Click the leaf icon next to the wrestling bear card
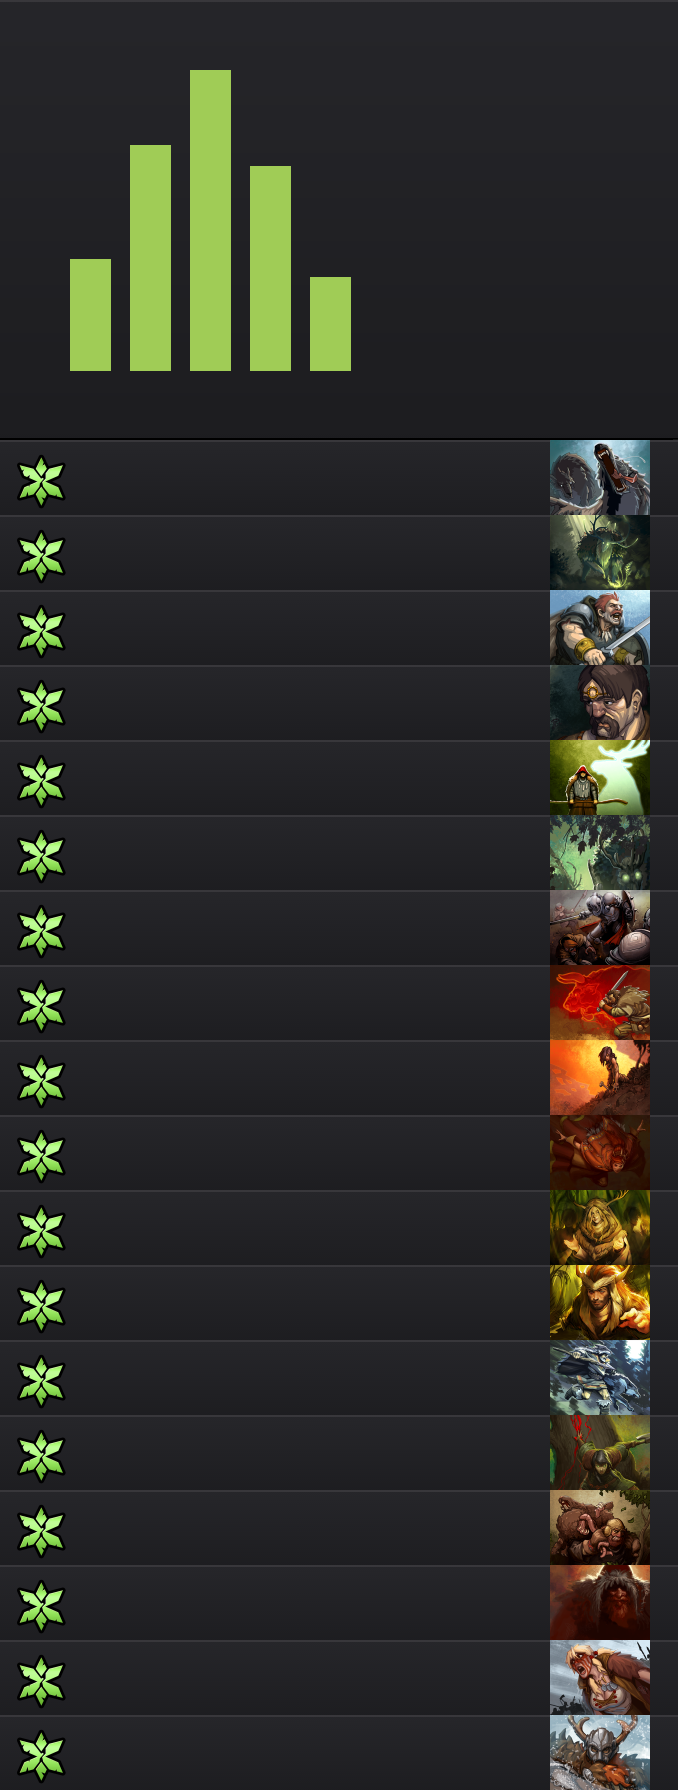This screenshot has height=1790, width=678. tap(41, 1531)
